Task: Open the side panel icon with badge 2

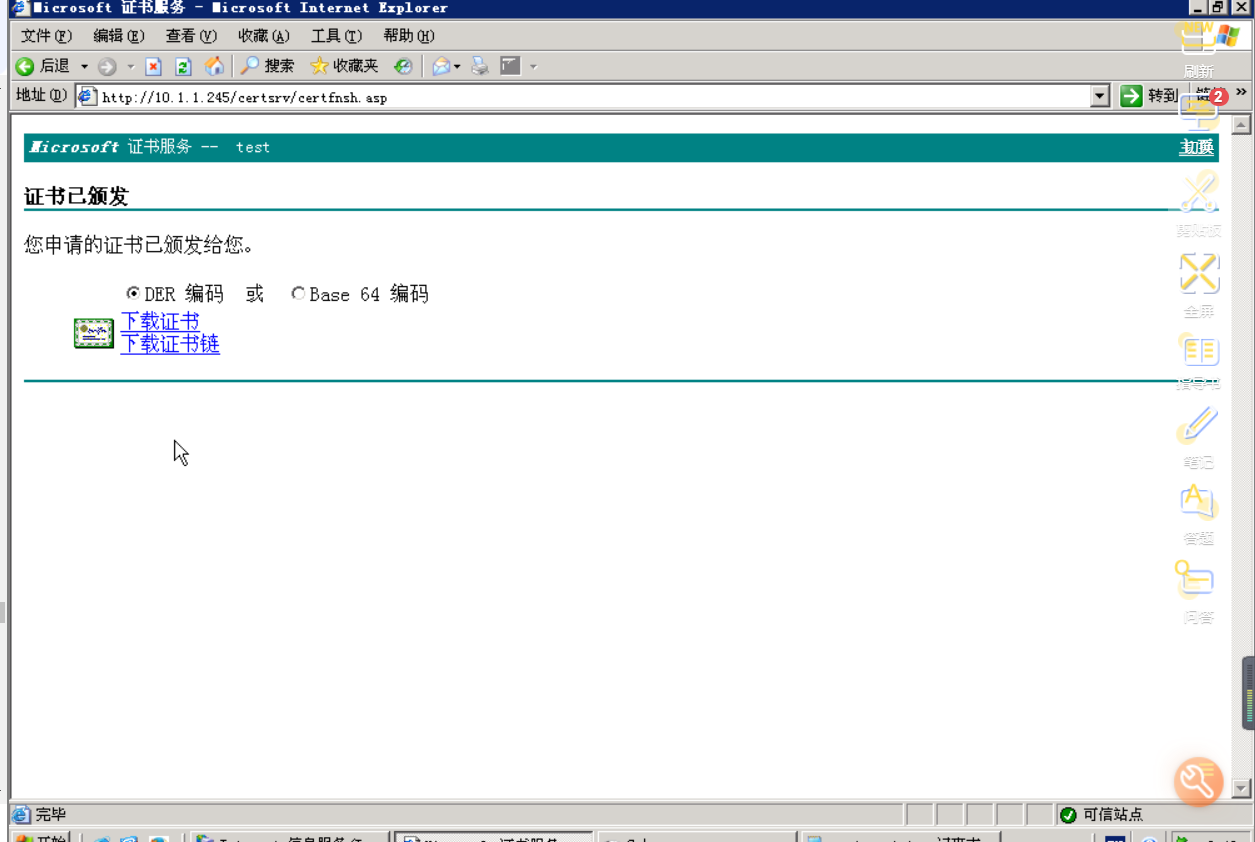Action: (x=1200, y=109)
